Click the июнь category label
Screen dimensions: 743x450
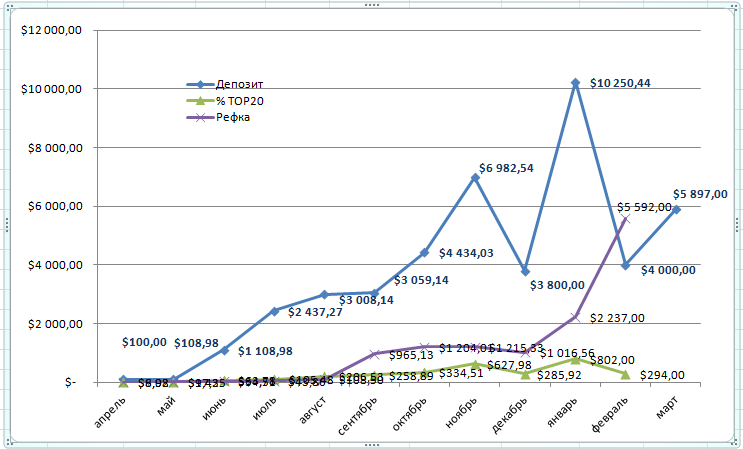click(215, 408)
